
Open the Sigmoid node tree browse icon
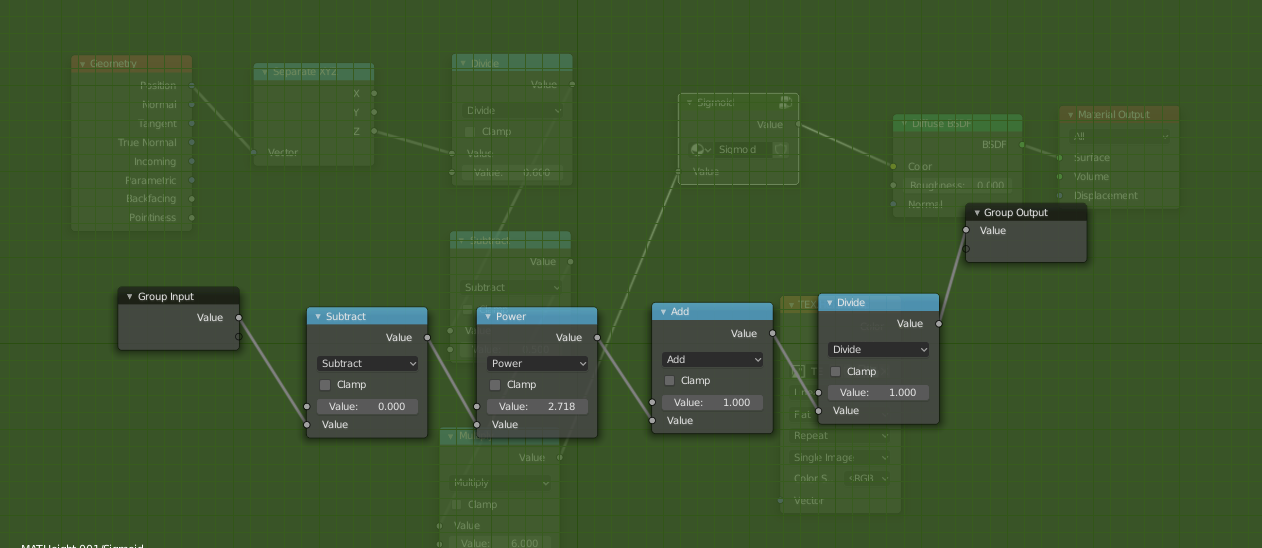point(700,150)
